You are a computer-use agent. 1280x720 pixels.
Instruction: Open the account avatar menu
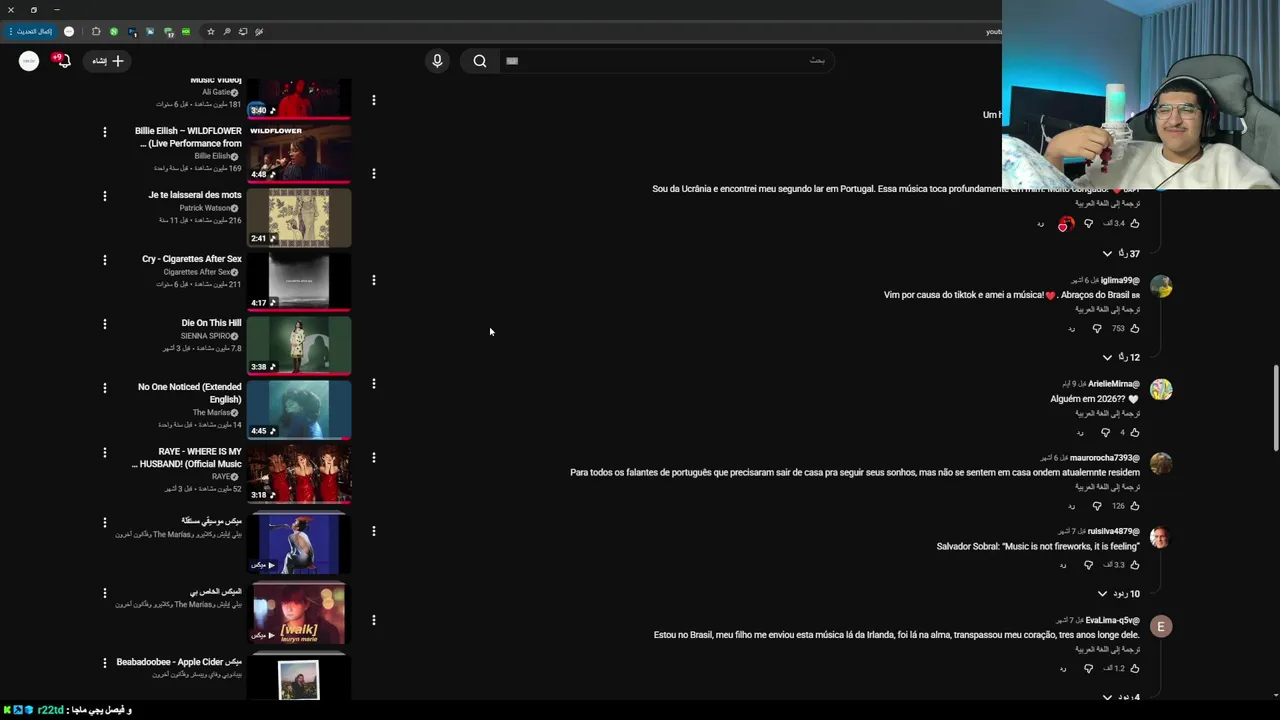29,61
